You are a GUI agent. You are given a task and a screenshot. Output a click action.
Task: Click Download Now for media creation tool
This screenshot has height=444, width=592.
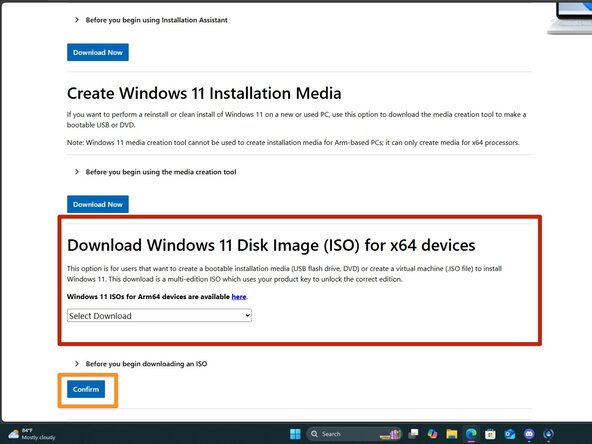98,204
